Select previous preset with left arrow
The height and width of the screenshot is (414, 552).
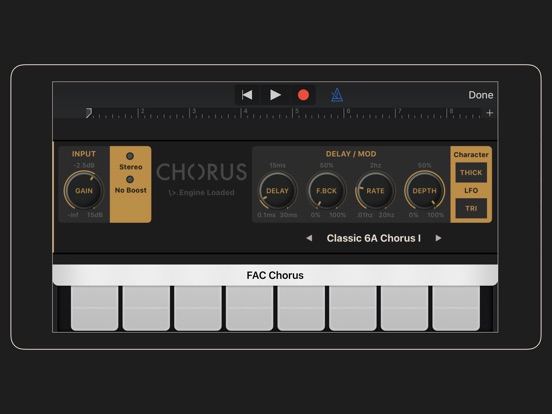[309, 238]
